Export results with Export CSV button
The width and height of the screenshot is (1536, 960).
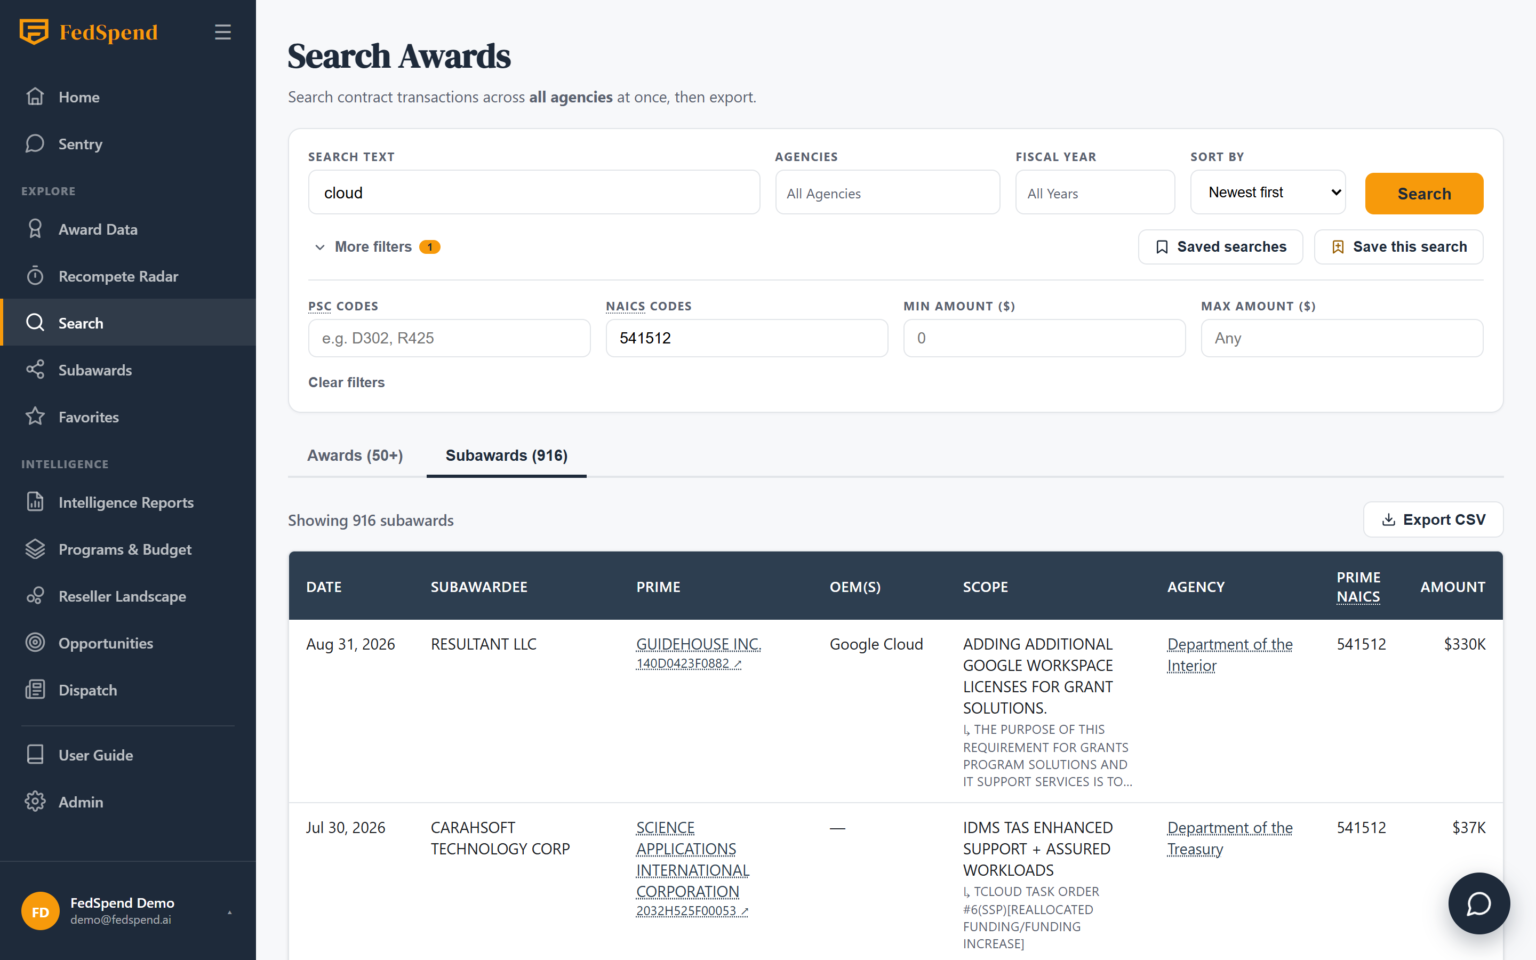(x=1433, y=520)
